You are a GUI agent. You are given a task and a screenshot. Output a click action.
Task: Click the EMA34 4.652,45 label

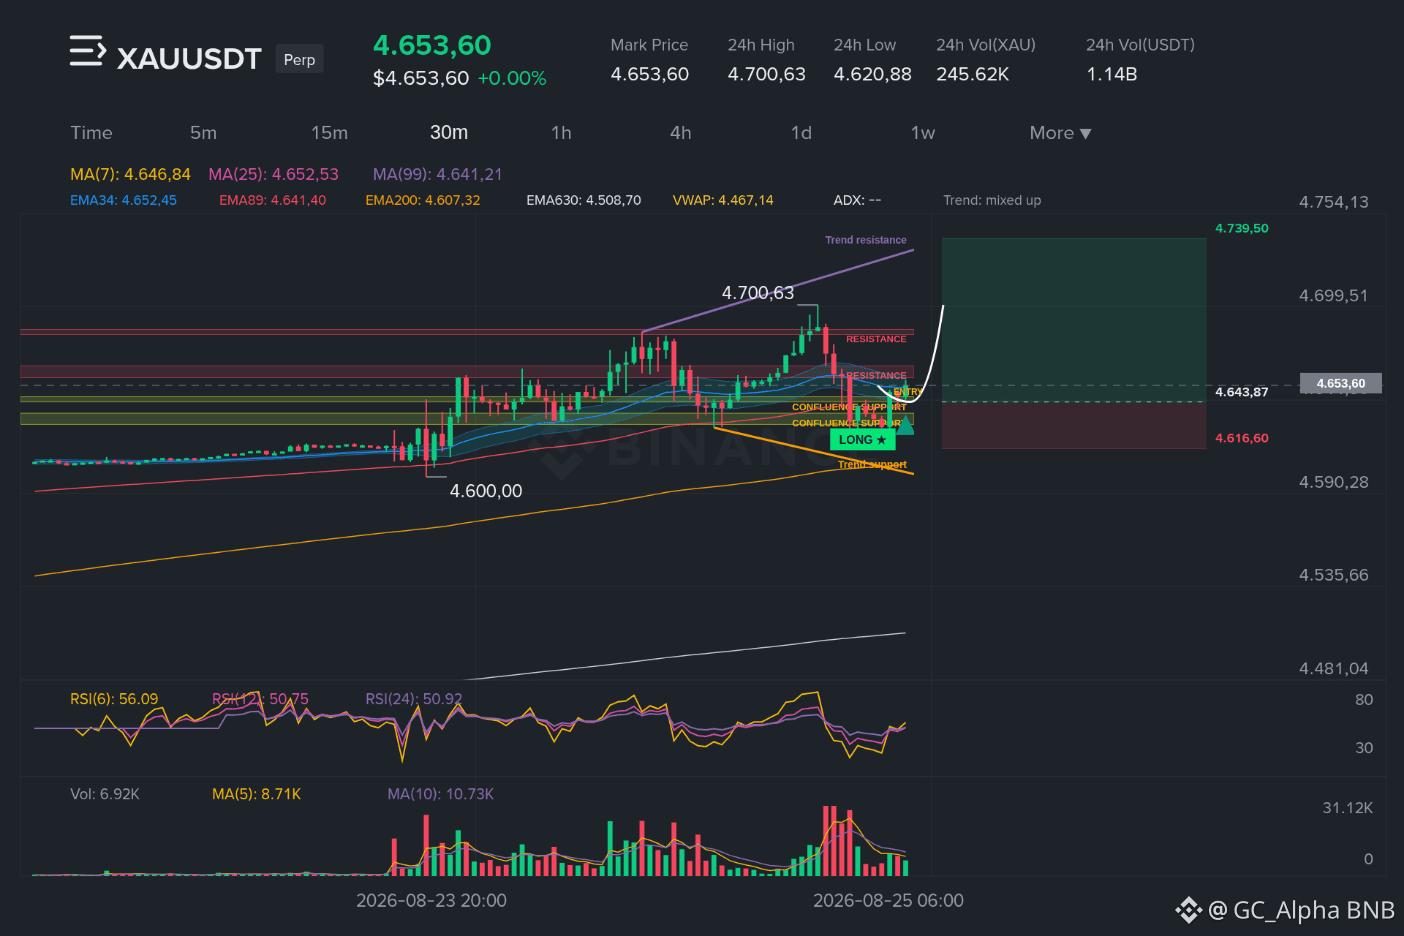coord(123,200)
